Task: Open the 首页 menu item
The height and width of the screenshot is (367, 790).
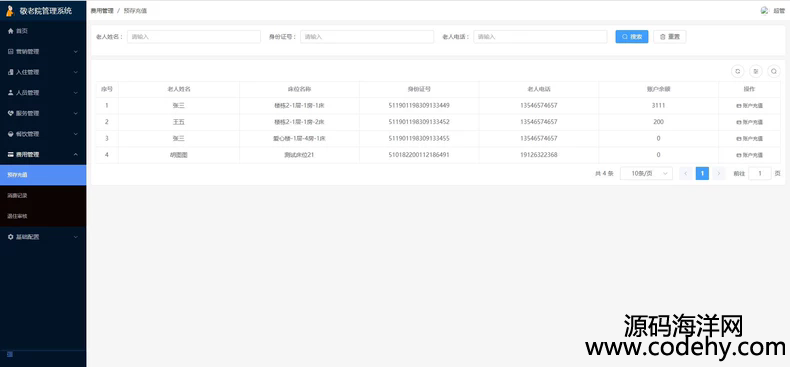Action: 43,31
